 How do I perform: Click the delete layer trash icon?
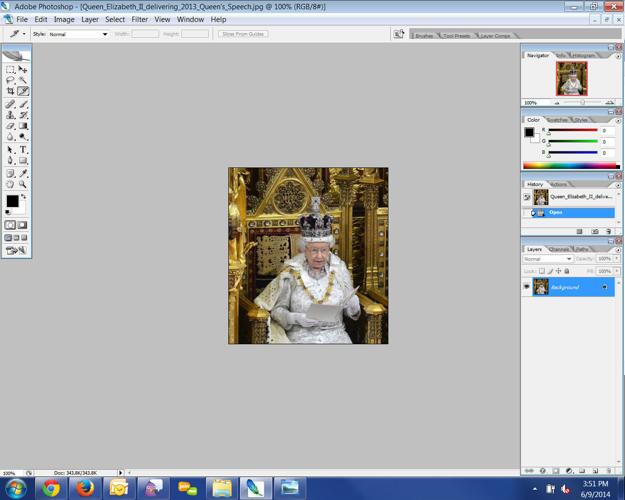point(609,470)
